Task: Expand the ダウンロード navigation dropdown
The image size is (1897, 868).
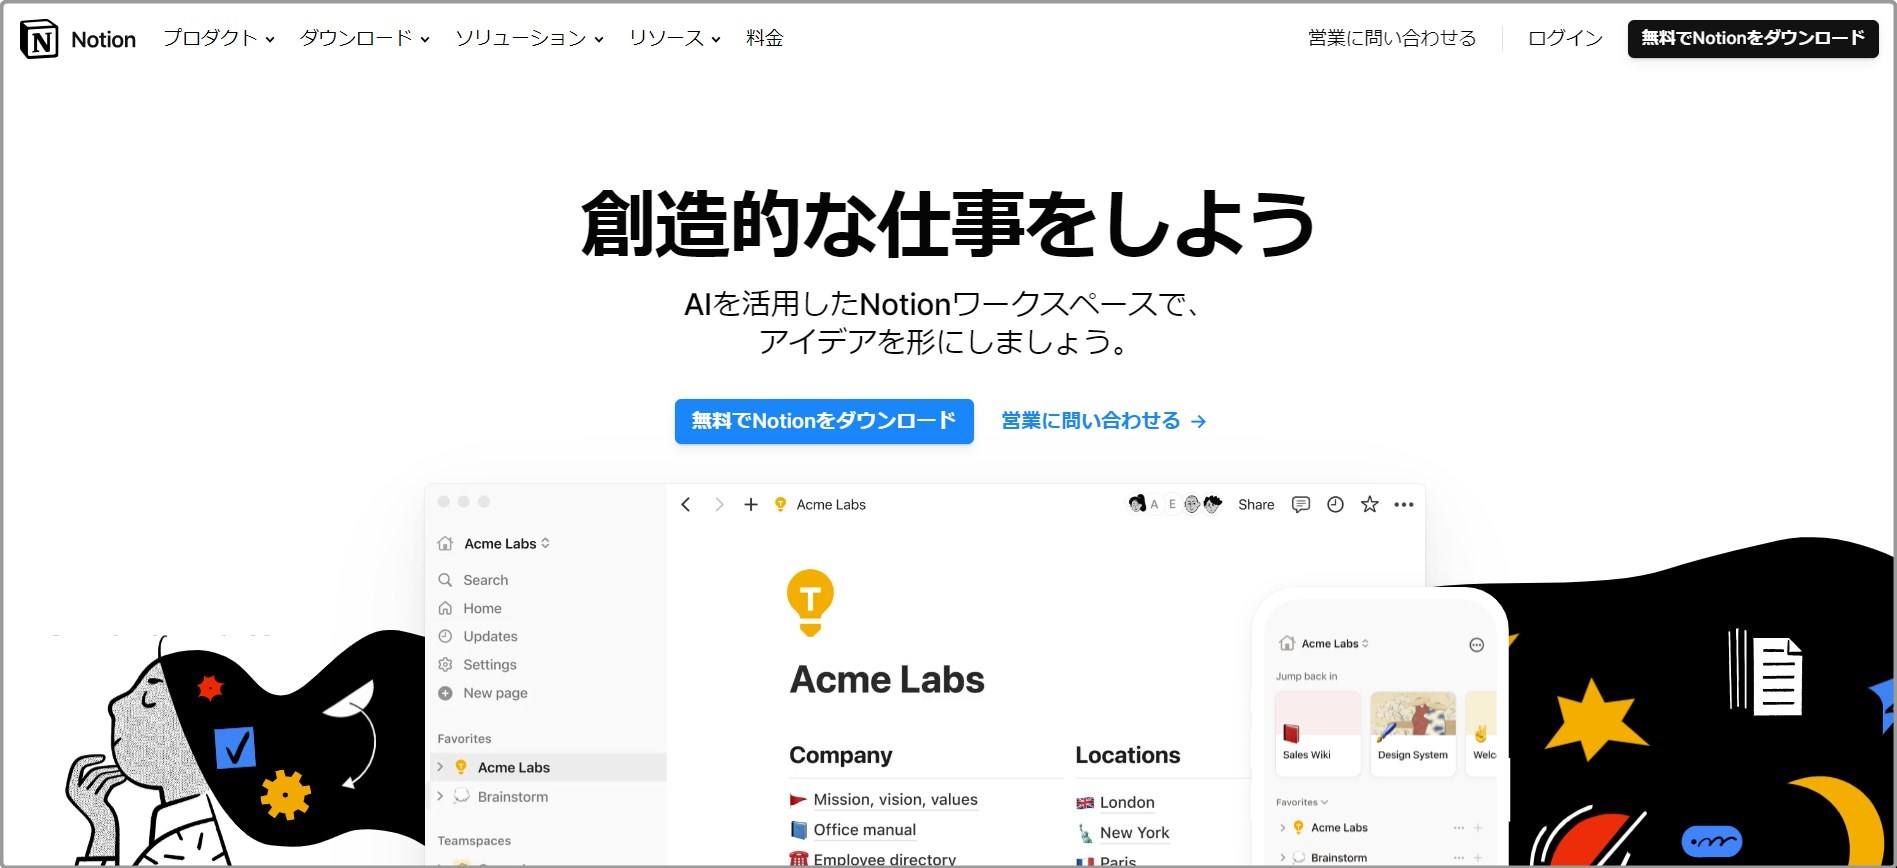Action: pyautogui.click(x=364, y=38)
